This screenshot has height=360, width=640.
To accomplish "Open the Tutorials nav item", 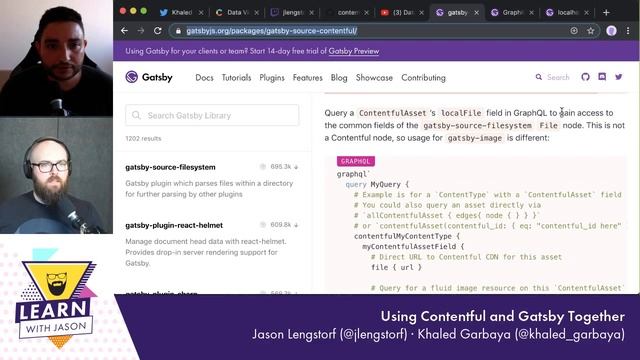I will pyautogui.click(x=236, y=78).
